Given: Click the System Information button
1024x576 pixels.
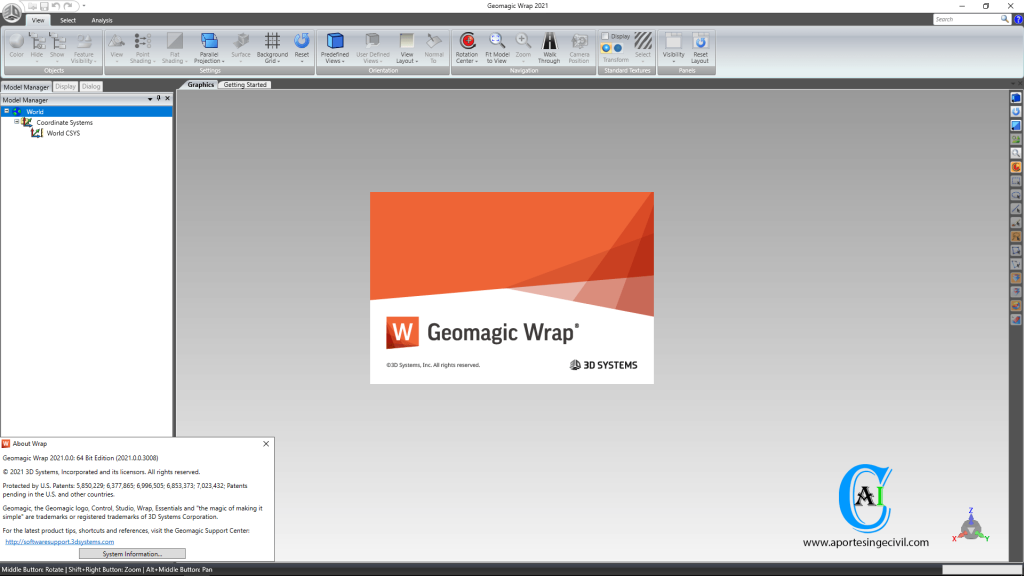Looking at the screenshot, I should pyautogui.click(x=133, y=553).
